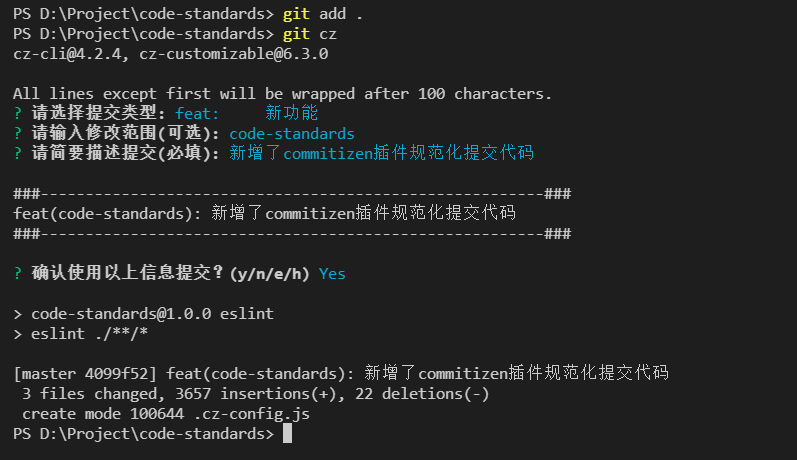The image size is (797, 460).
Task: Click the green question mark beside 请简要描述提交
Action: tap(18, 154)
